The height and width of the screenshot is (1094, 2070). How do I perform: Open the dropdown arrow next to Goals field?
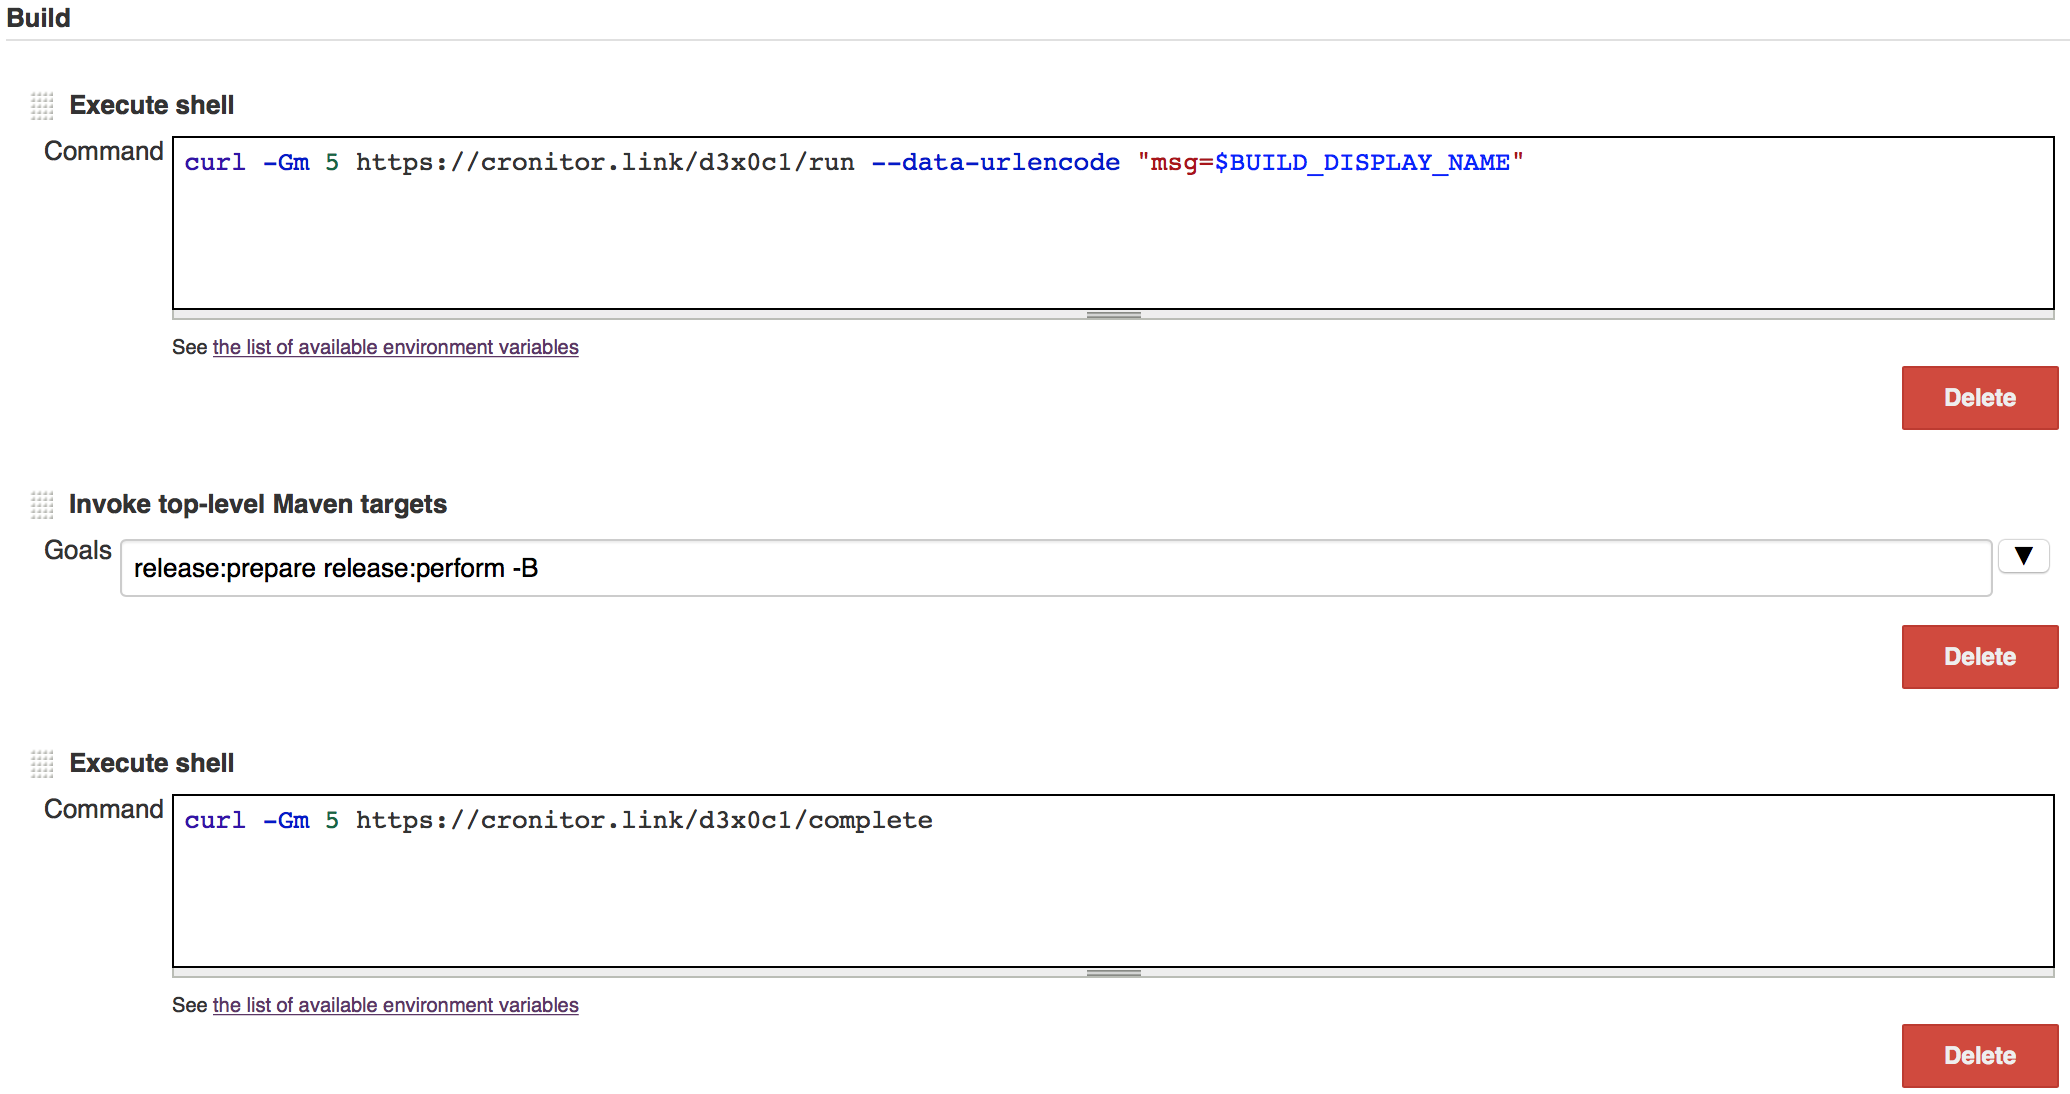[2024, 556]
